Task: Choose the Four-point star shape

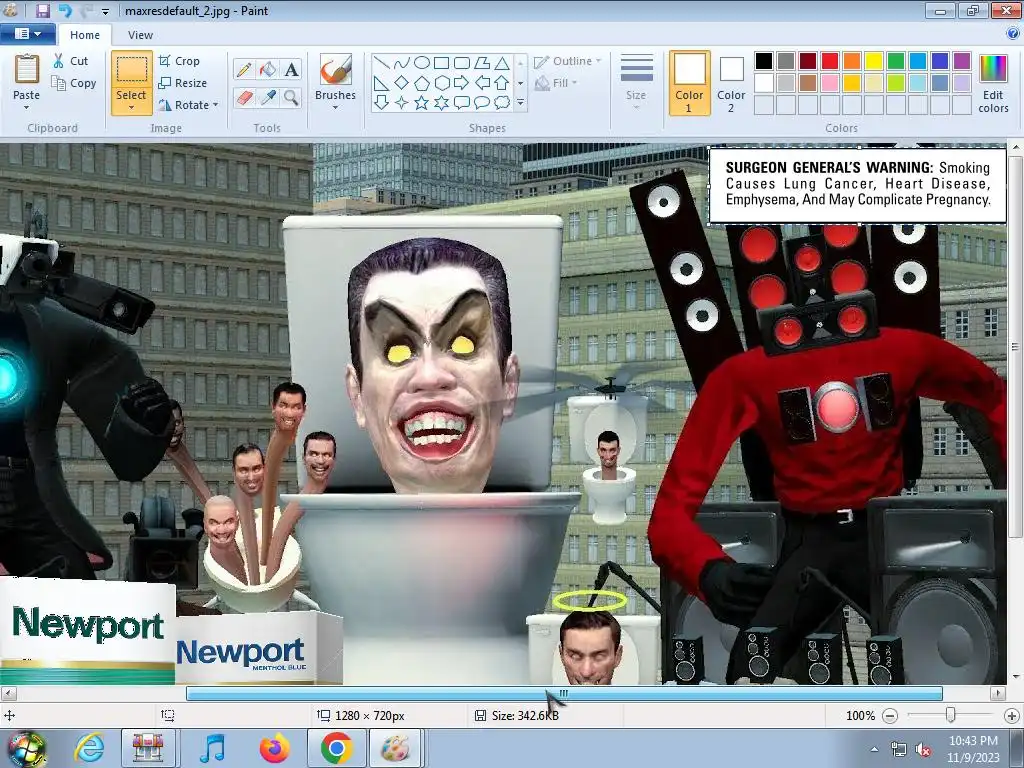Action: (x=402, y=103)
